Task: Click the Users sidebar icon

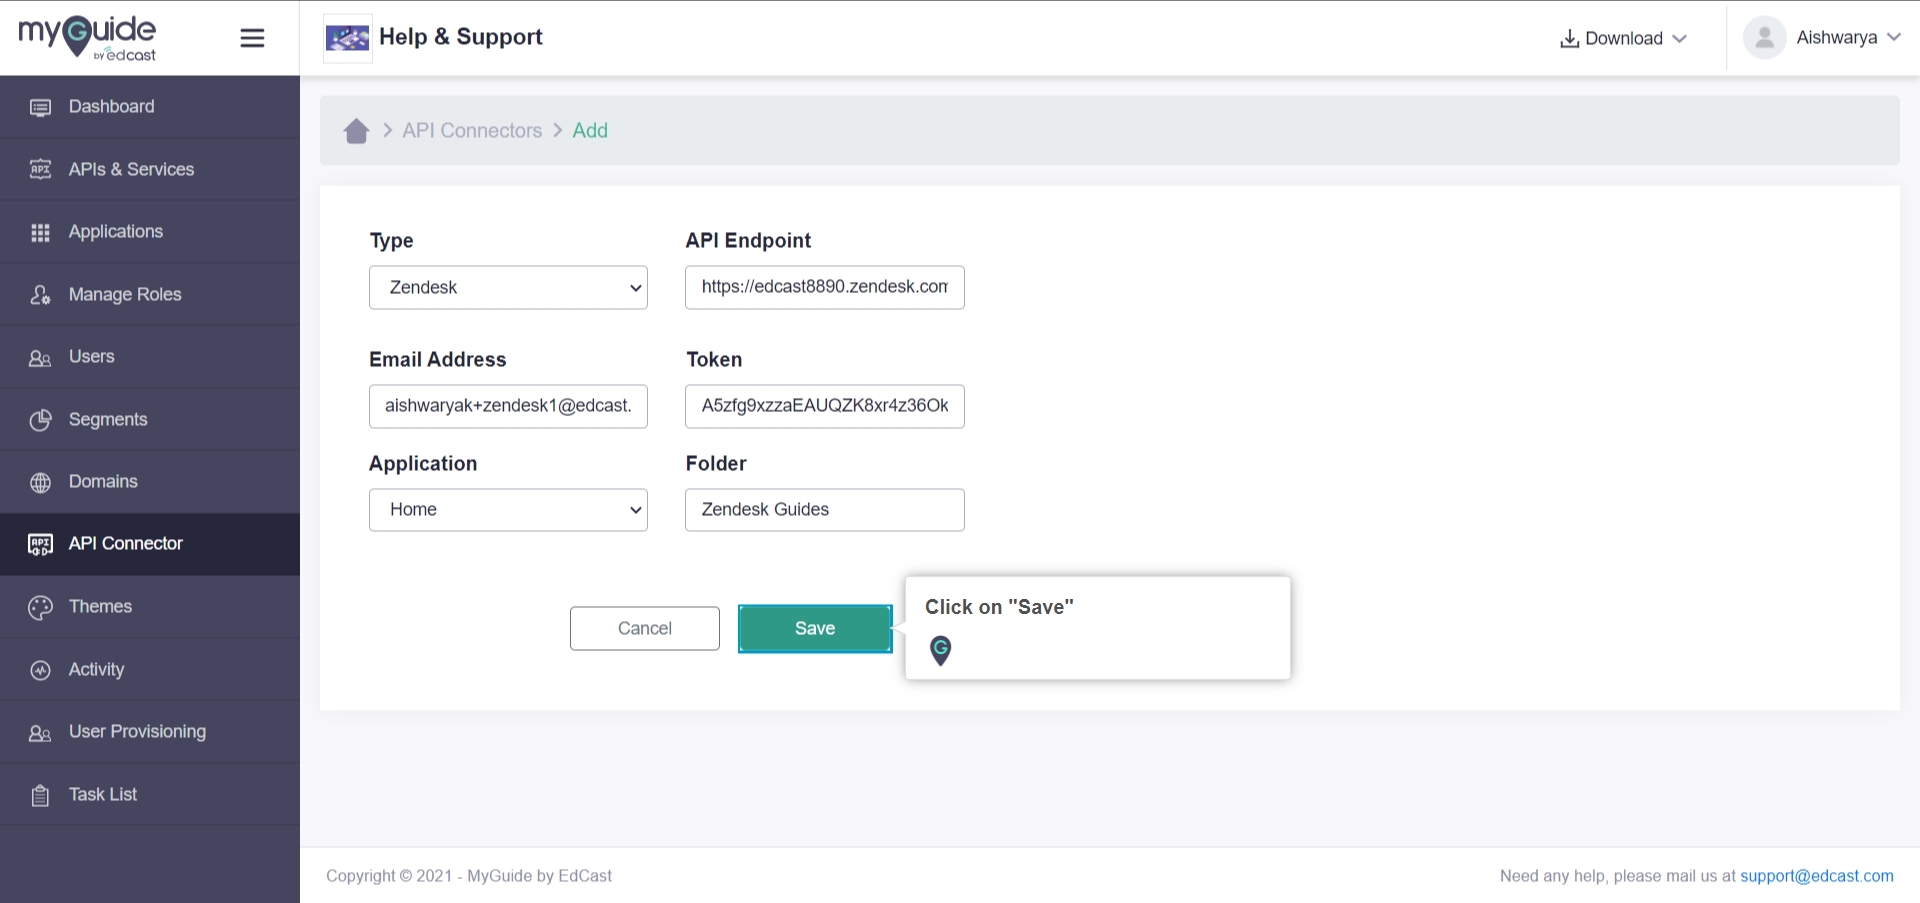Action: click(40, 358)
